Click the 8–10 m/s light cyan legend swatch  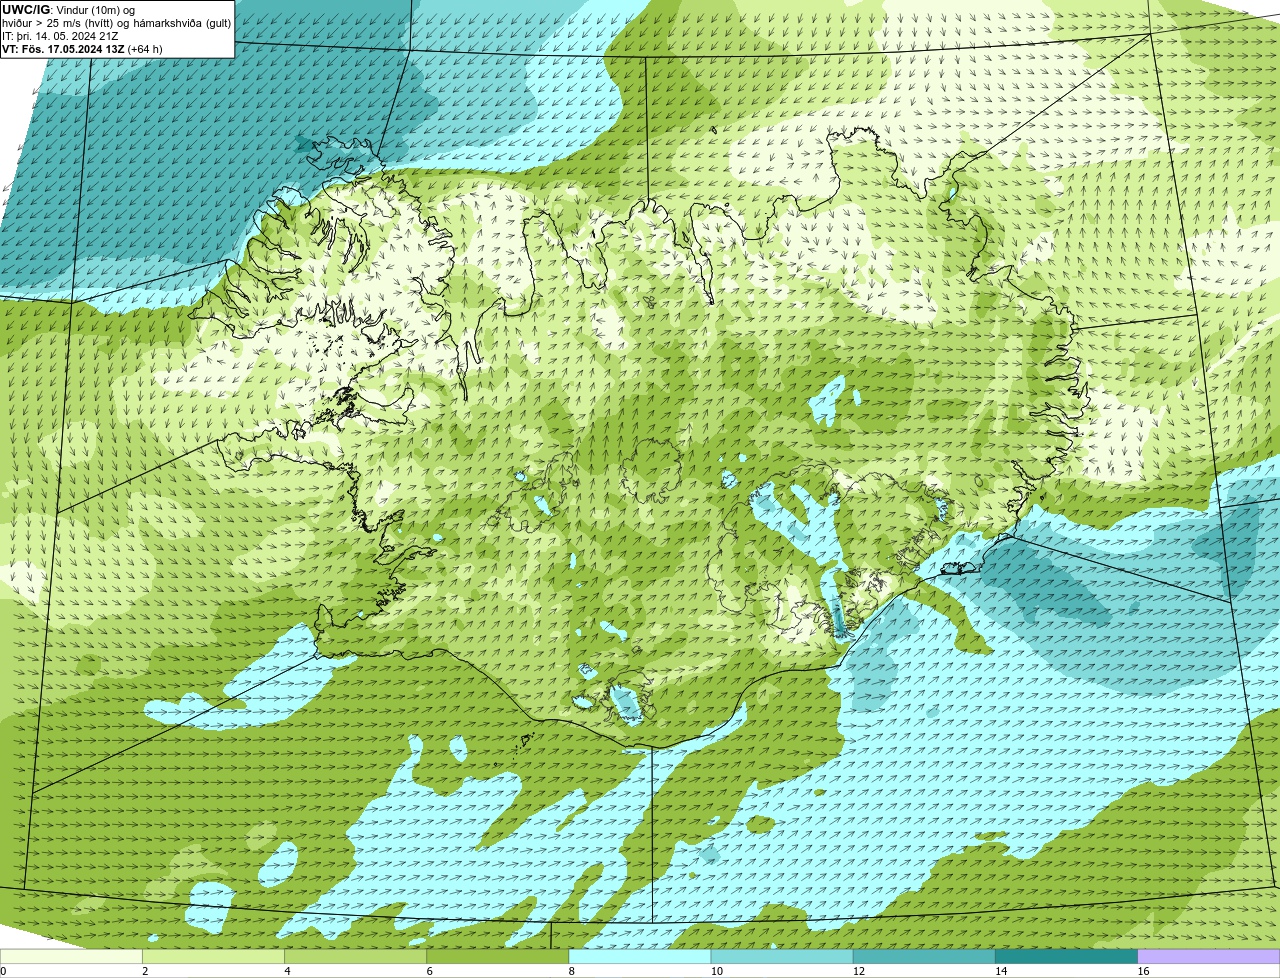click(640, 956)
